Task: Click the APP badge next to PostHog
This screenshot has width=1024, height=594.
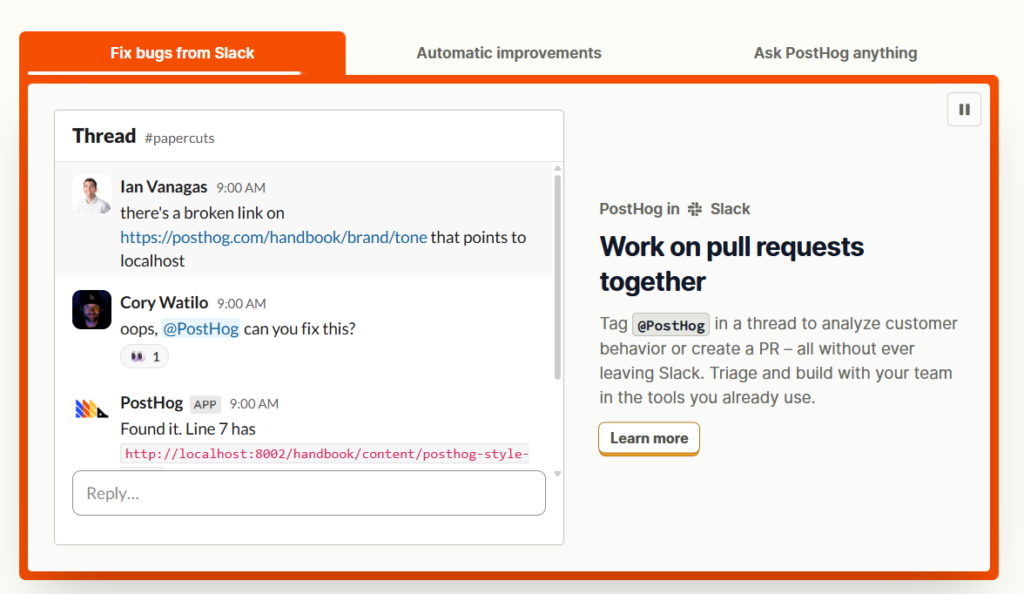Action: (x=205, y=404)
